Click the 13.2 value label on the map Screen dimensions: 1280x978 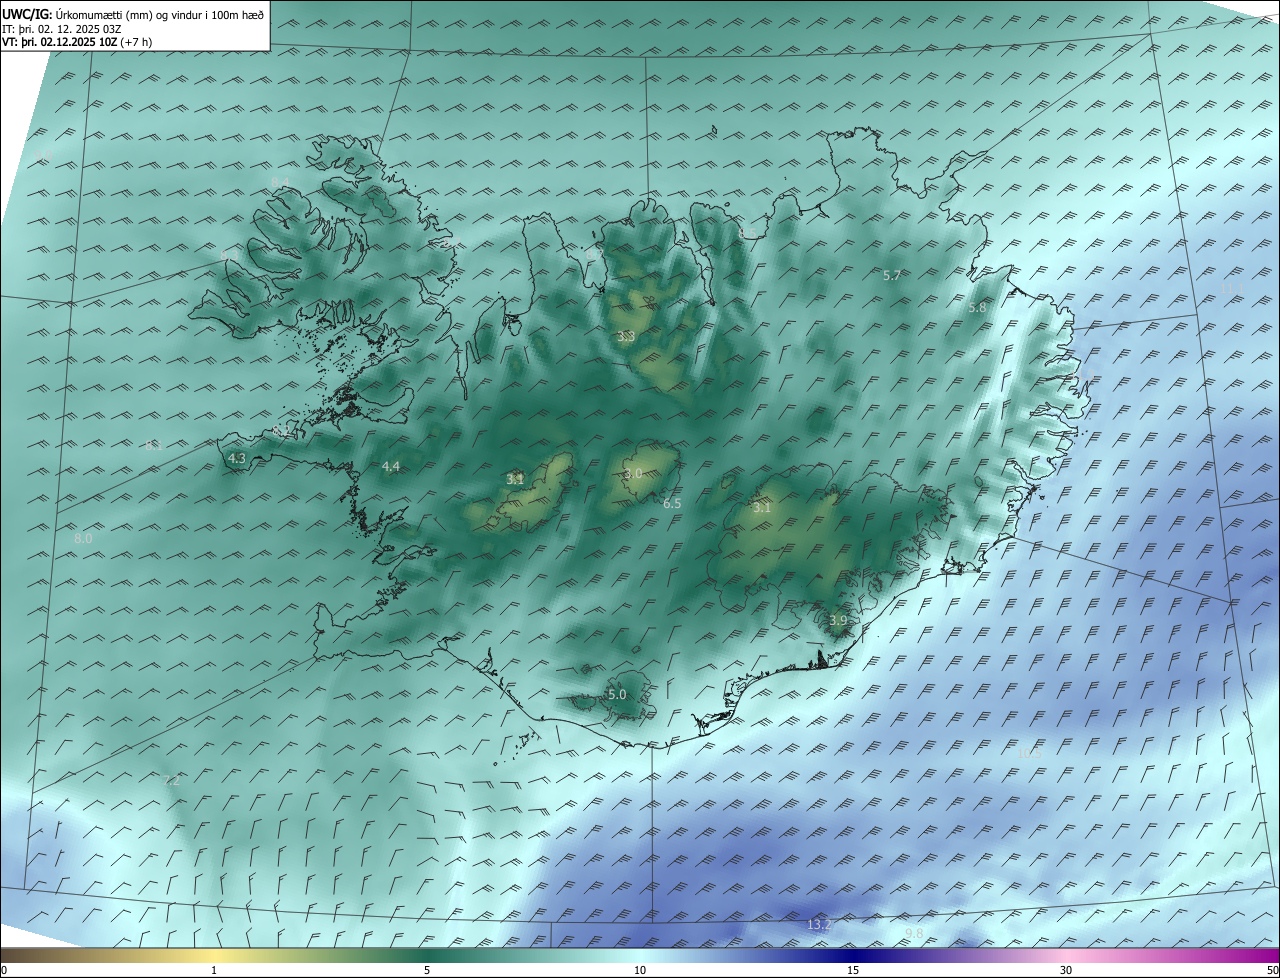819,925
